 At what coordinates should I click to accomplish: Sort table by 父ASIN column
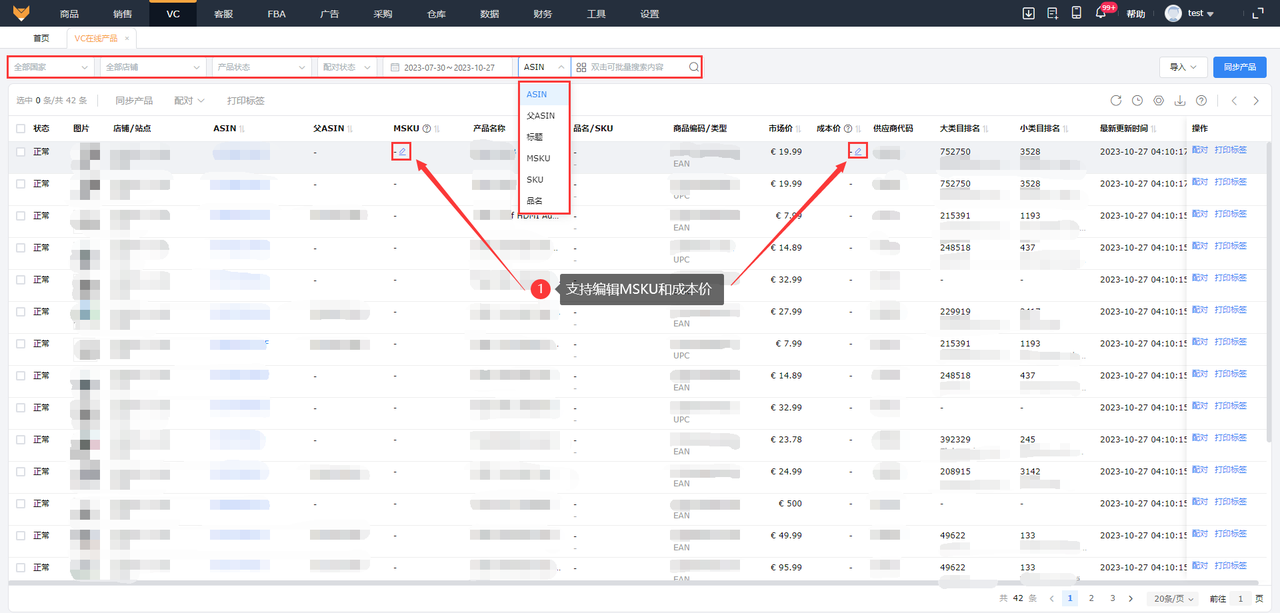tap(349, 129)
